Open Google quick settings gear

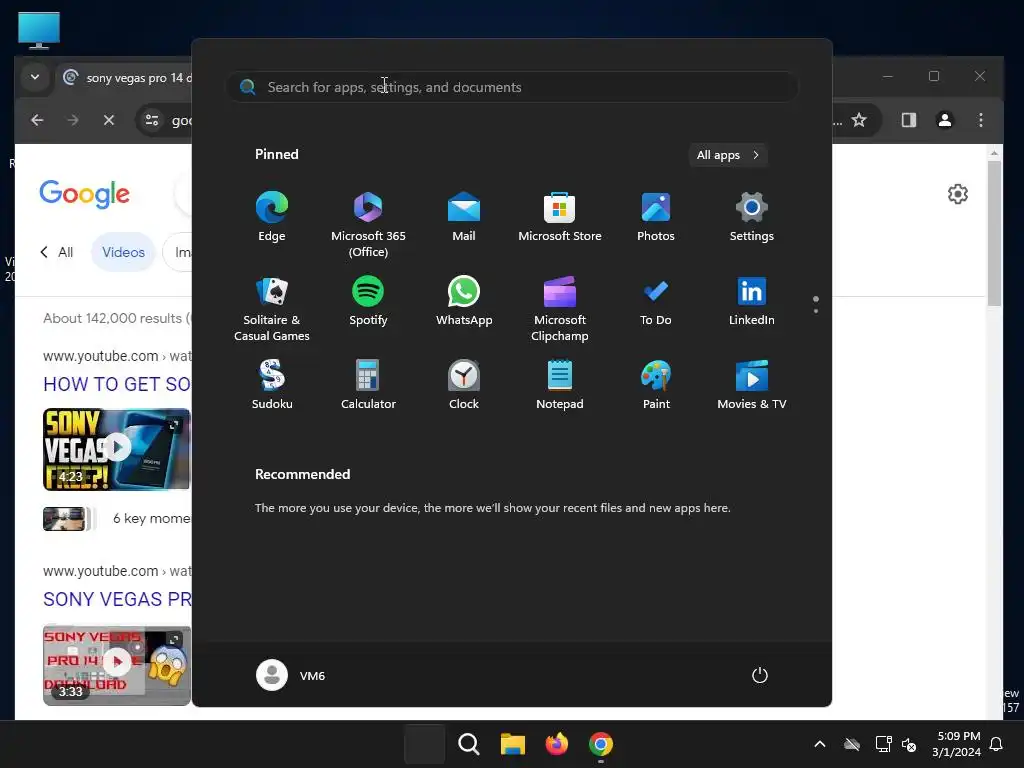coord(957,194)
